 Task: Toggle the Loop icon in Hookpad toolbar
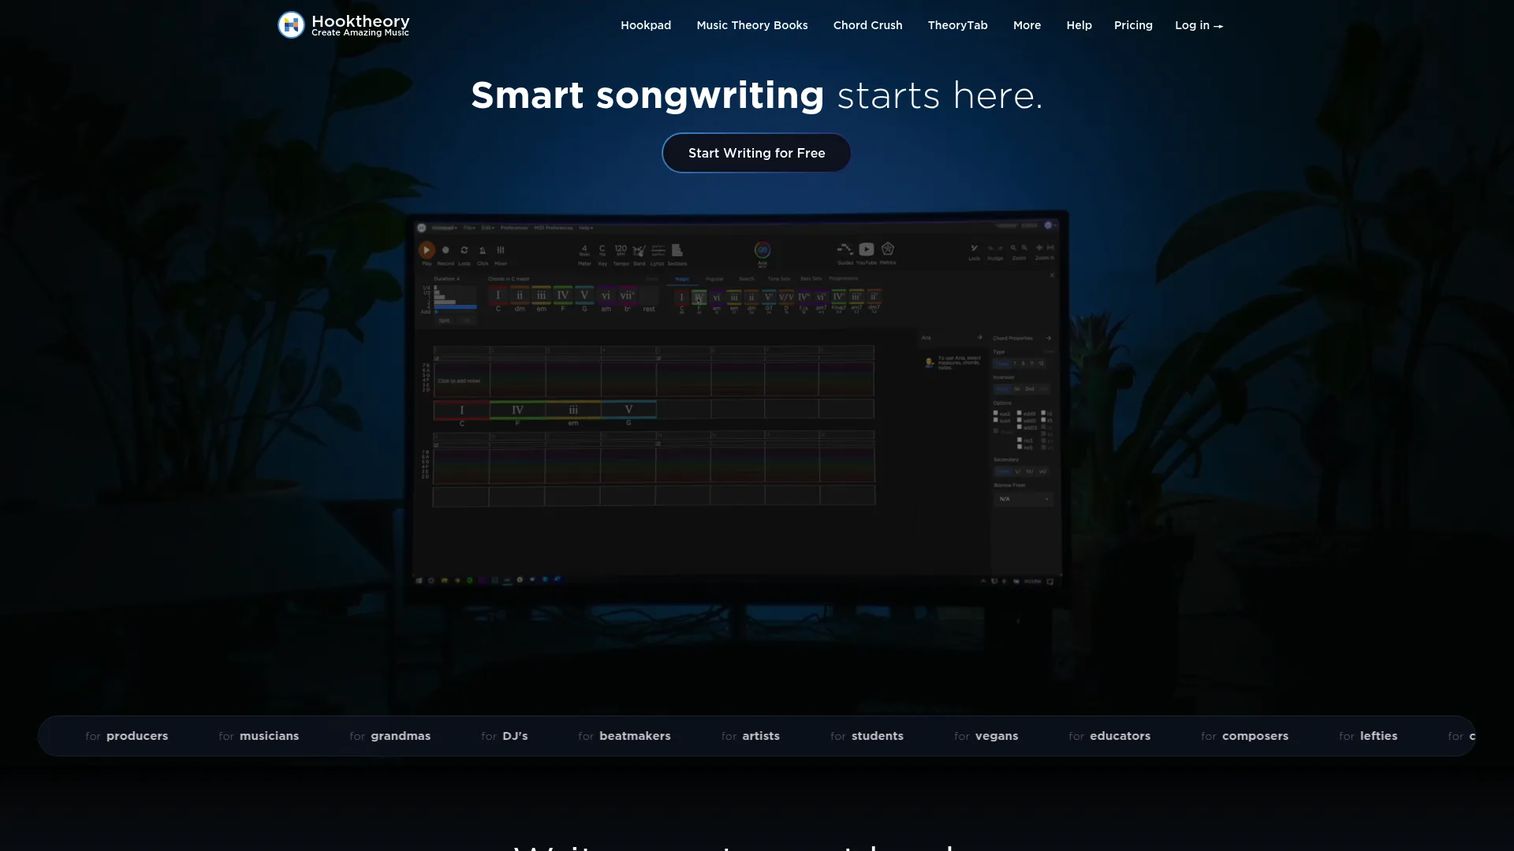(464, 250)
